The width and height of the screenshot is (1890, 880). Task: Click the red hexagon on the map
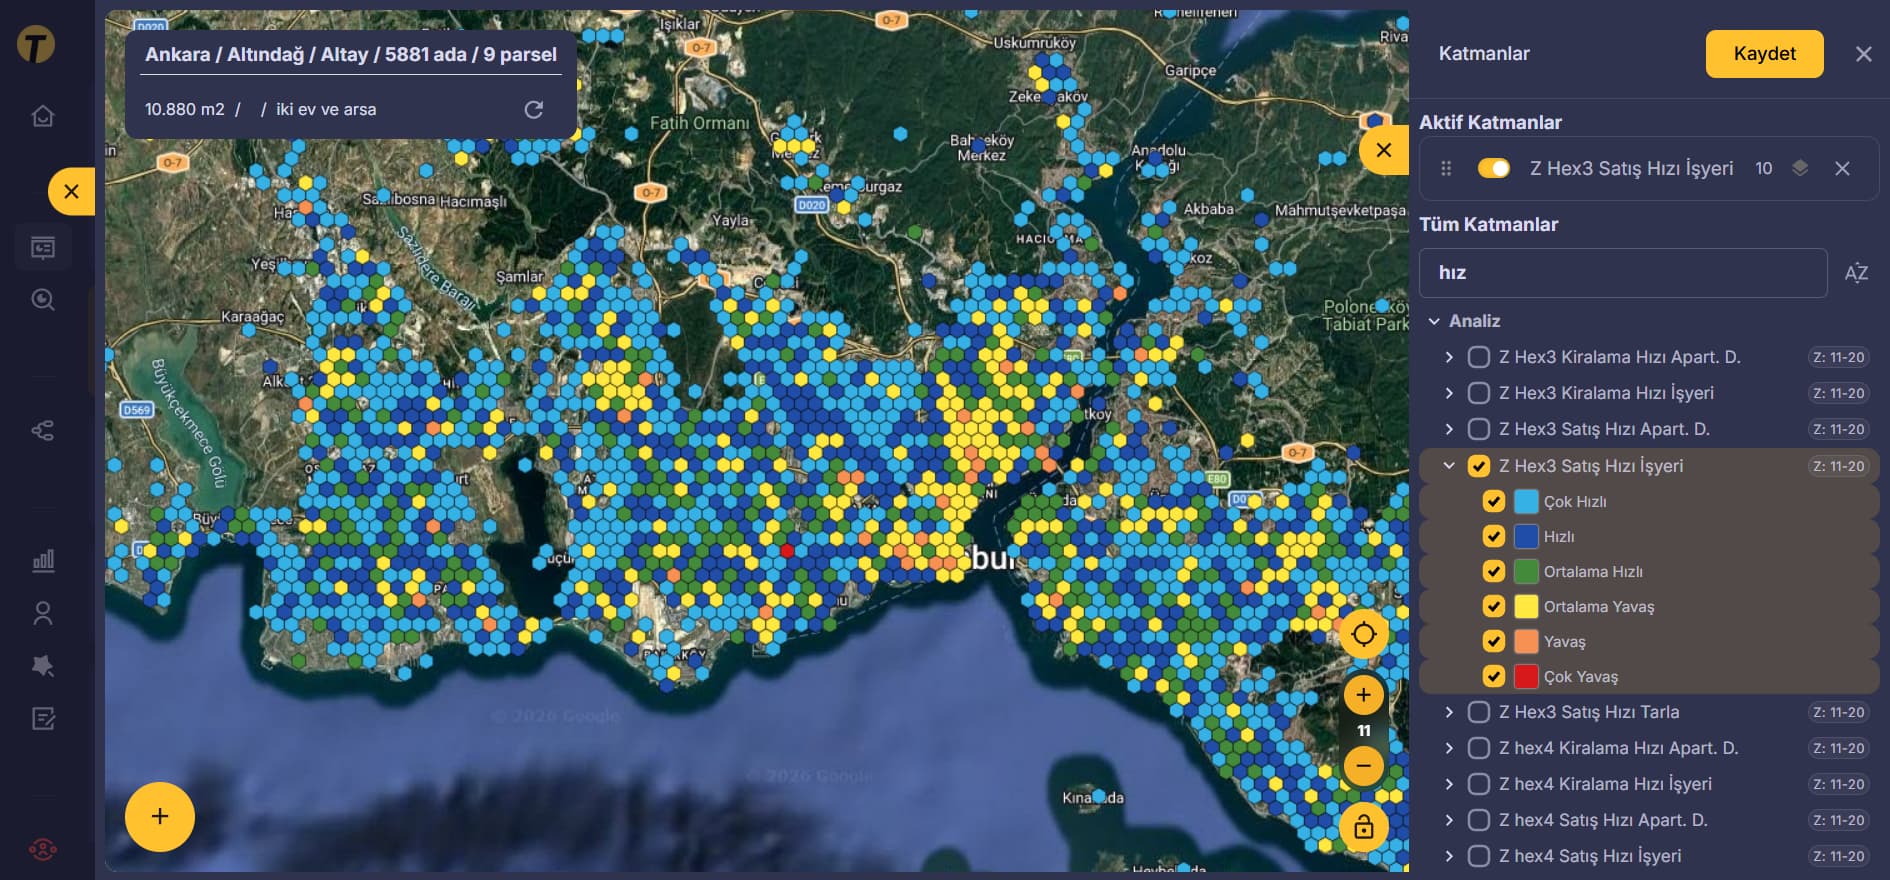[x=787, y=550]
